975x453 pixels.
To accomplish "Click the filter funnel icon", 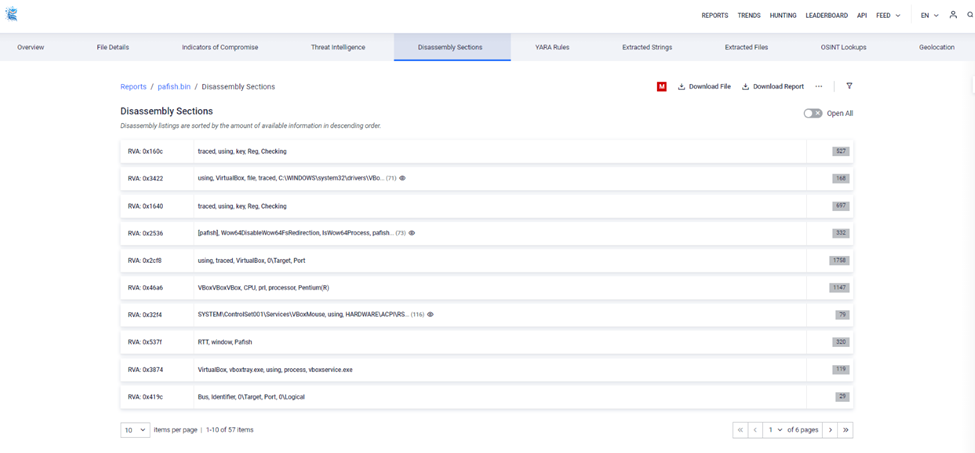I will tap(849, 87).
